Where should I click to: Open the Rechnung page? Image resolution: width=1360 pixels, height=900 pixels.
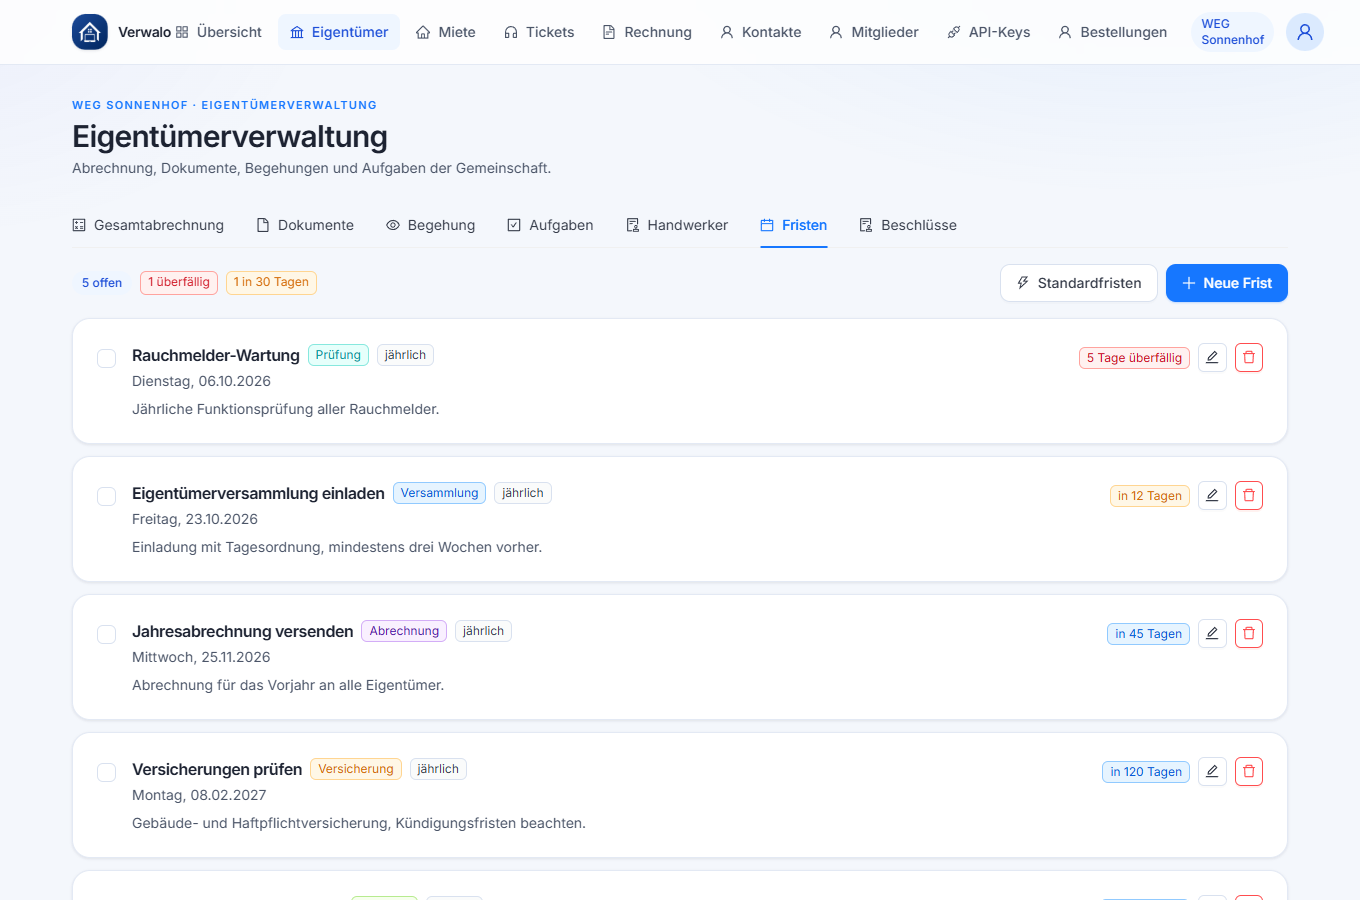tap(647, 32)
